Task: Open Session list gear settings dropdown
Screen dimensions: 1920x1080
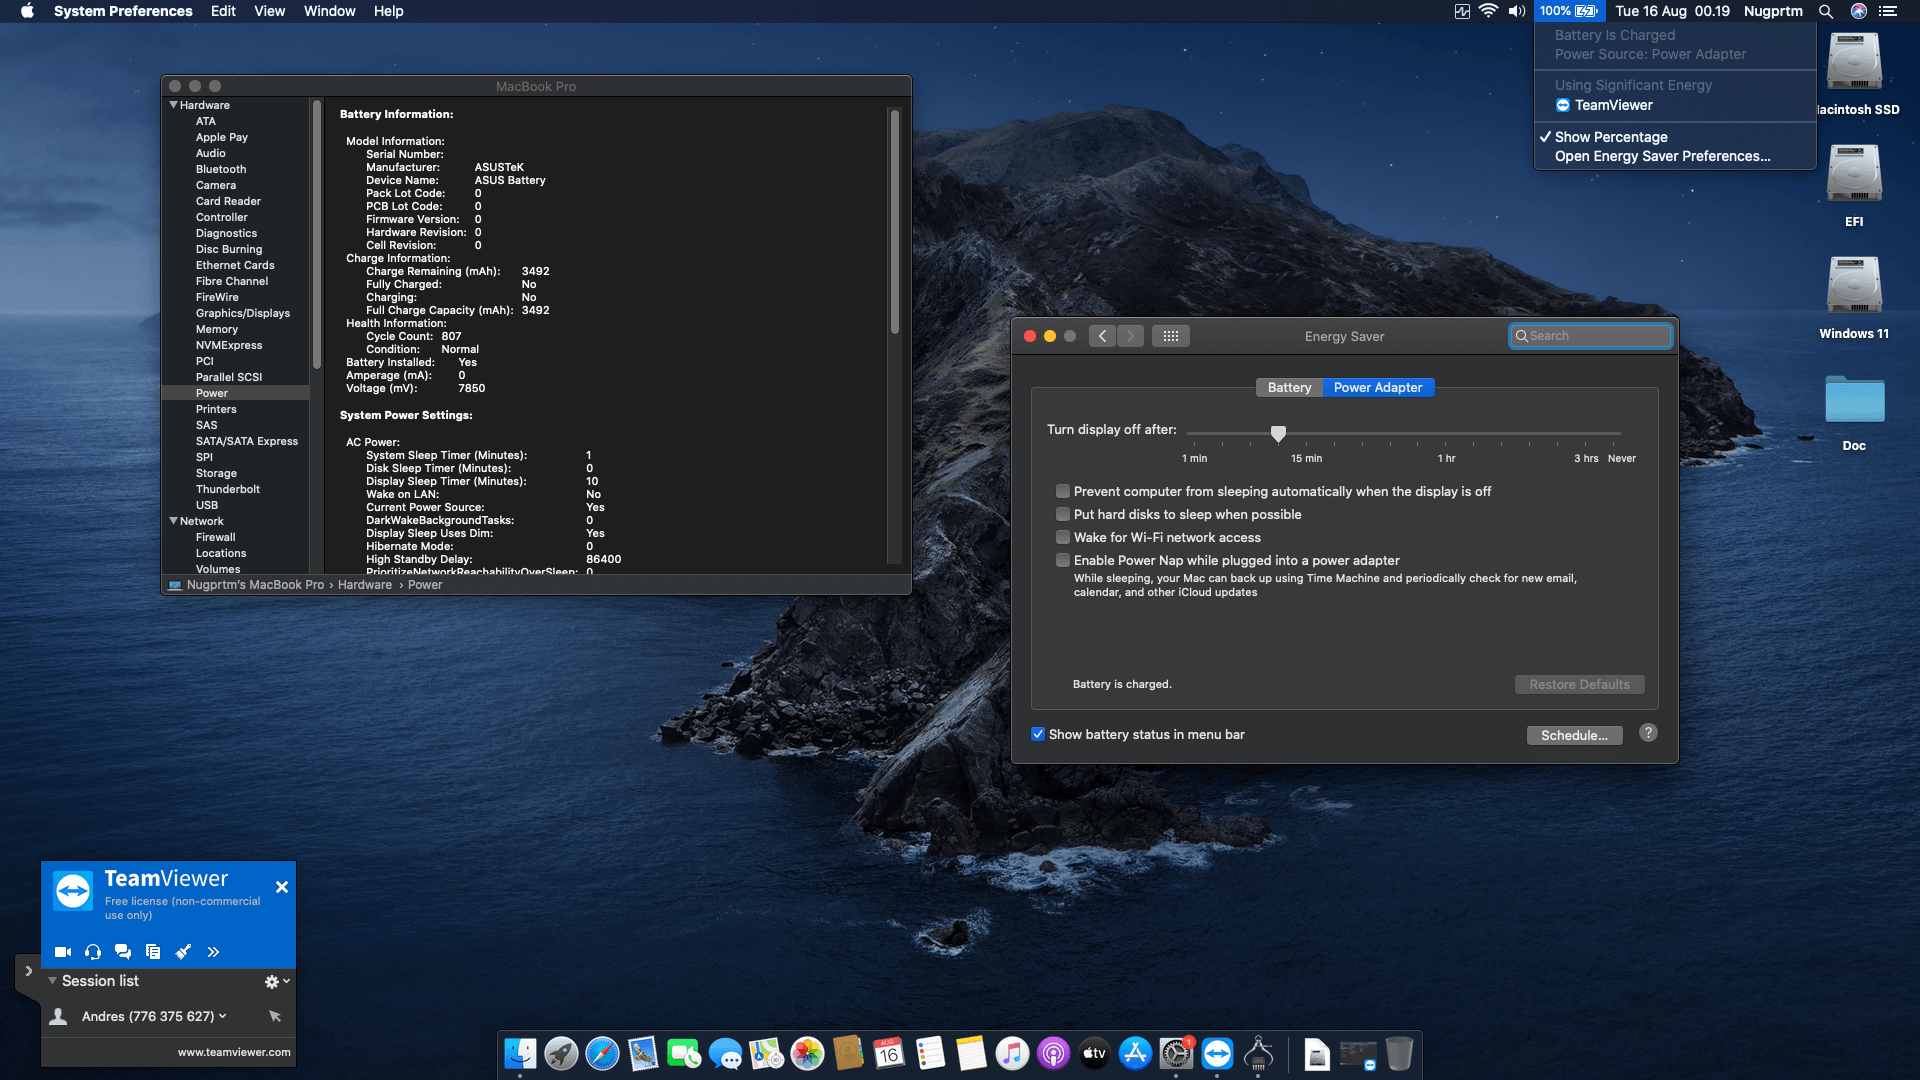Action: coord(277,982)
